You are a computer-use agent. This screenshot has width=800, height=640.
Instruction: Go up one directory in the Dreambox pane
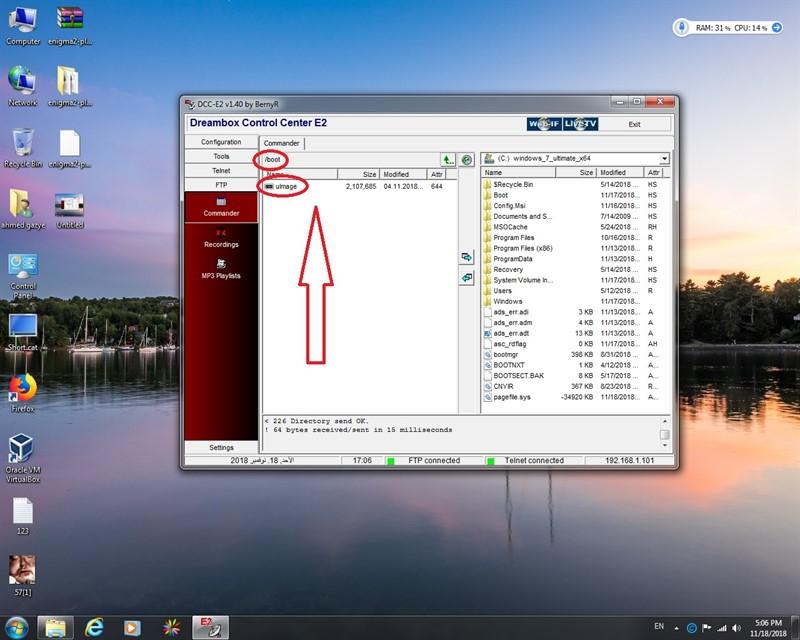pos(447,160)
